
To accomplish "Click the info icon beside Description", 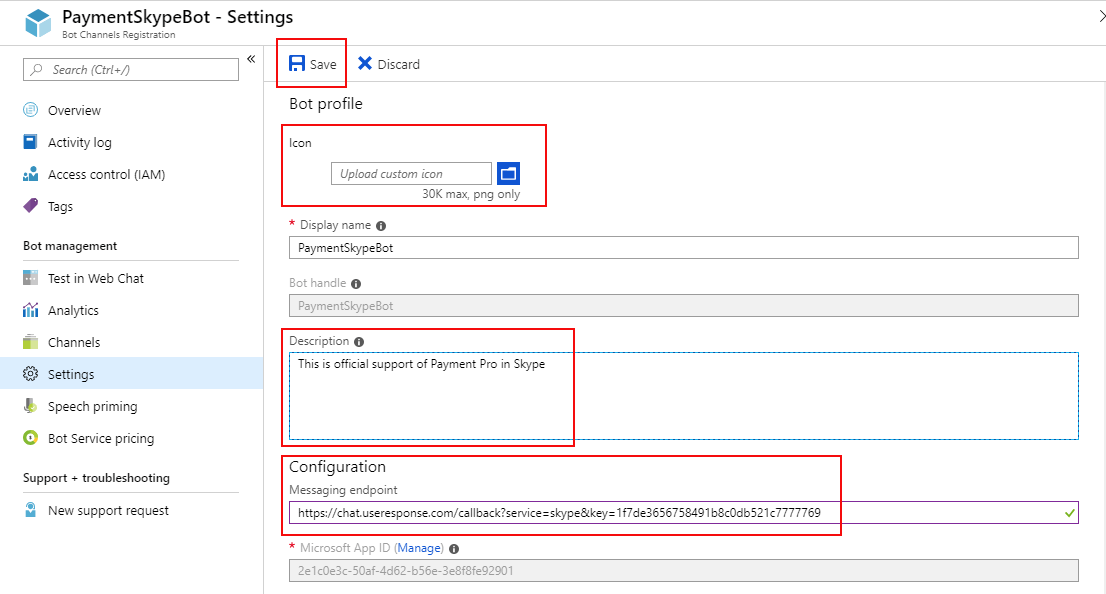I will (359, 341).
